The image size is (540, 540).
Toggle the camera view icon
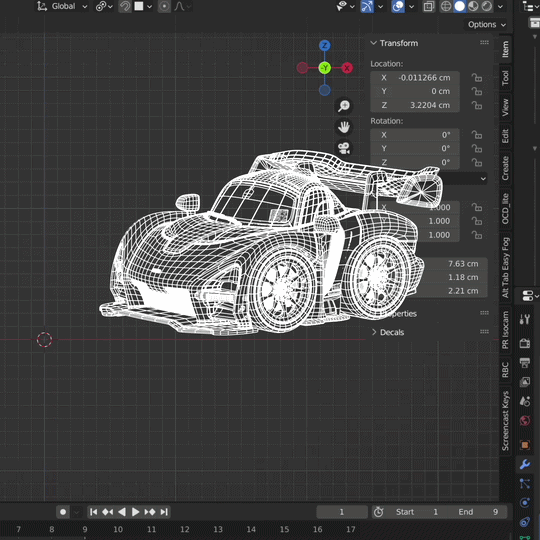[344, 148]
